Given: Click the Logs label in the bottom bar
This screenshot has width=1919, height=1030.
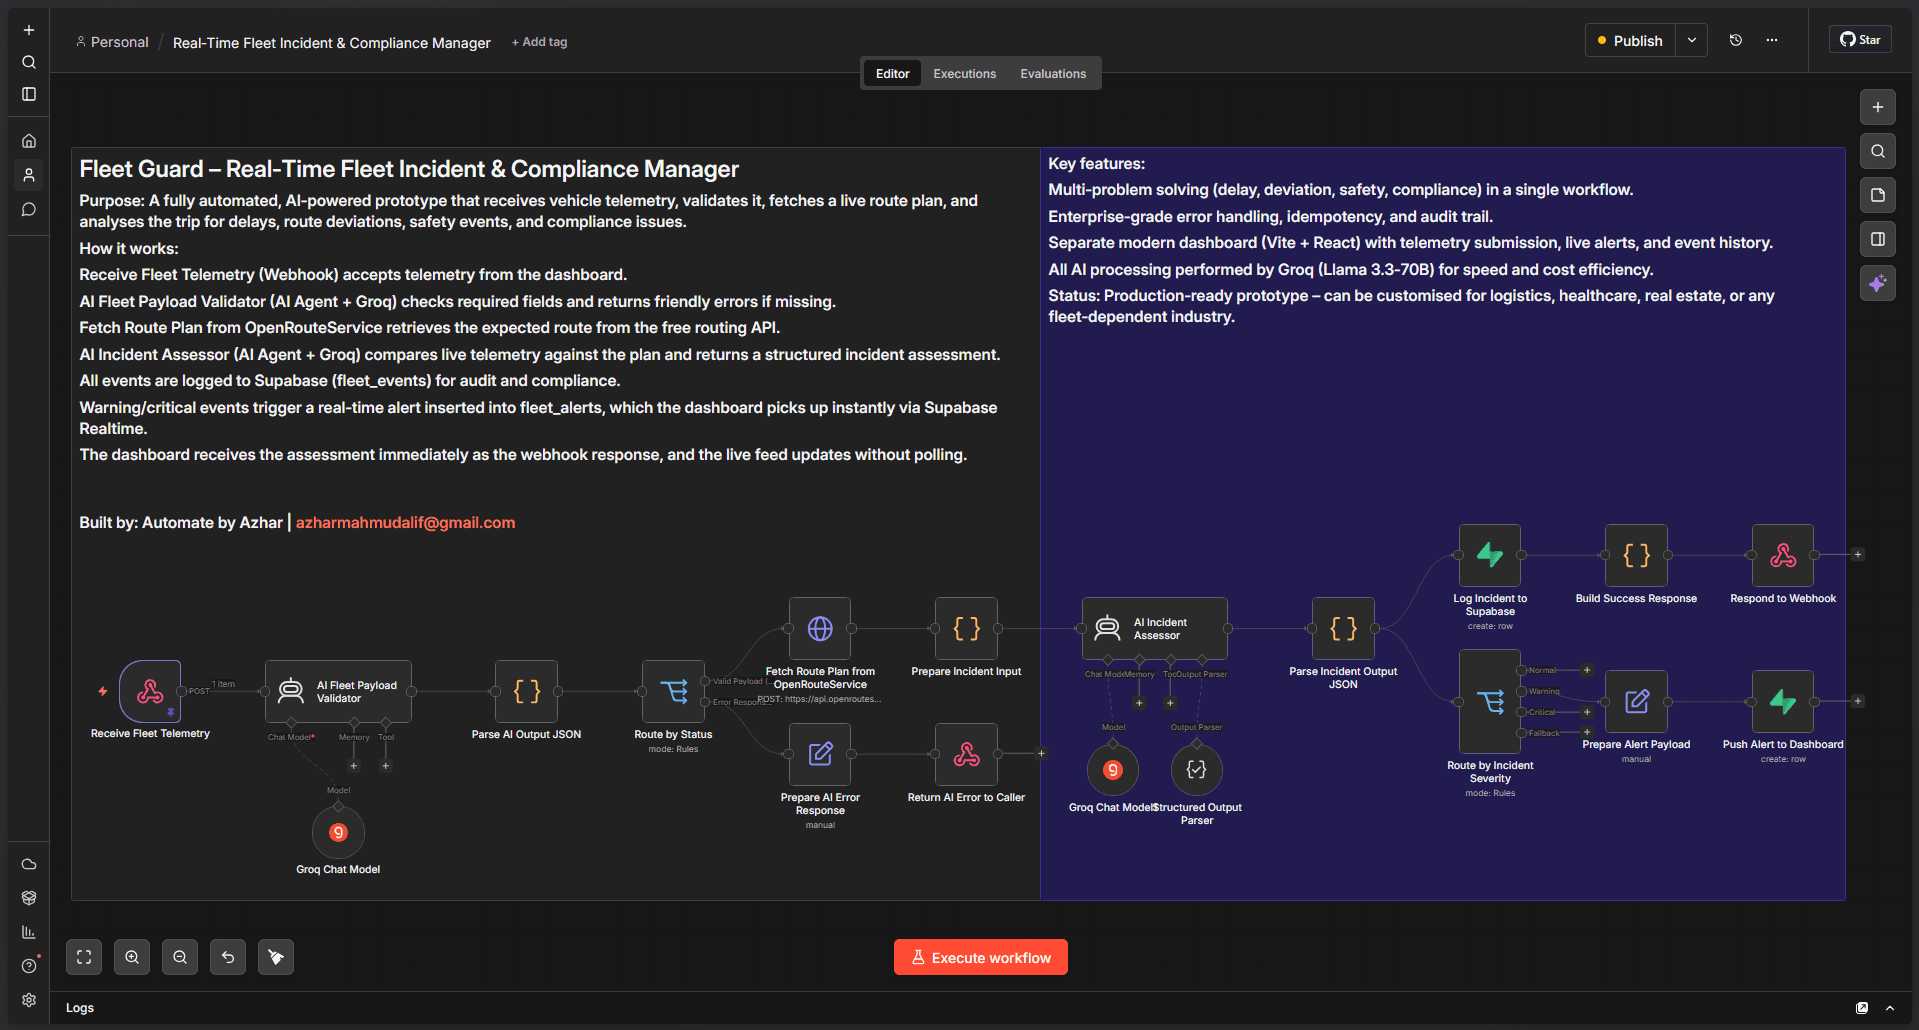Looking at the screenshot, I should tap(80, 1008).
